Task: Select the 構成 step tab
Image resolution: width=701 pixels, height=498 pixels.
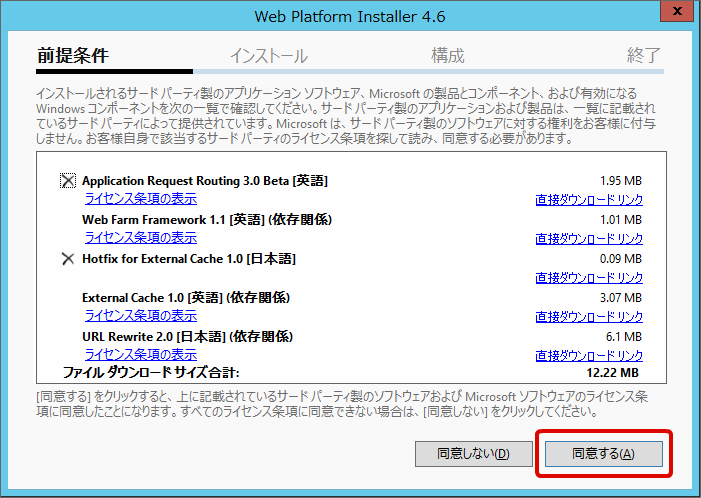Action: pyautogui.click(x=448, y=55)
